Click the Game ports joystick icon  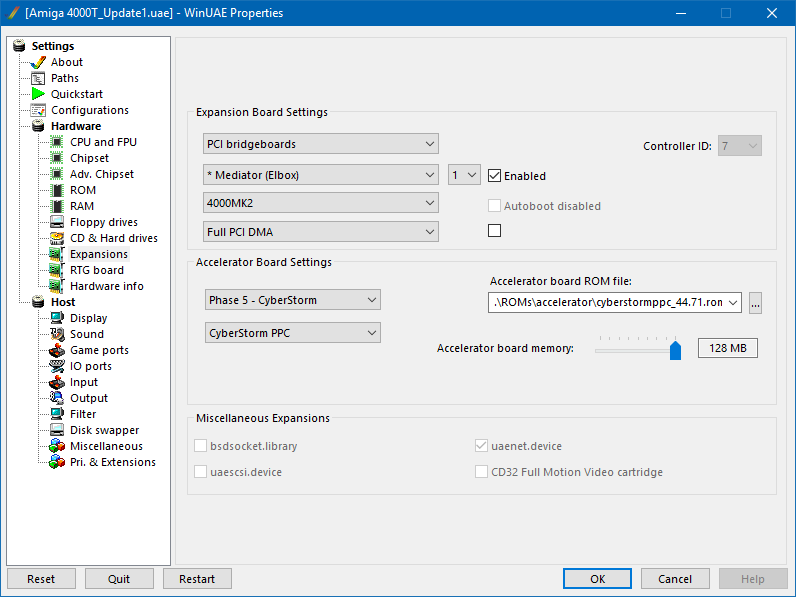tap(58, 350)
